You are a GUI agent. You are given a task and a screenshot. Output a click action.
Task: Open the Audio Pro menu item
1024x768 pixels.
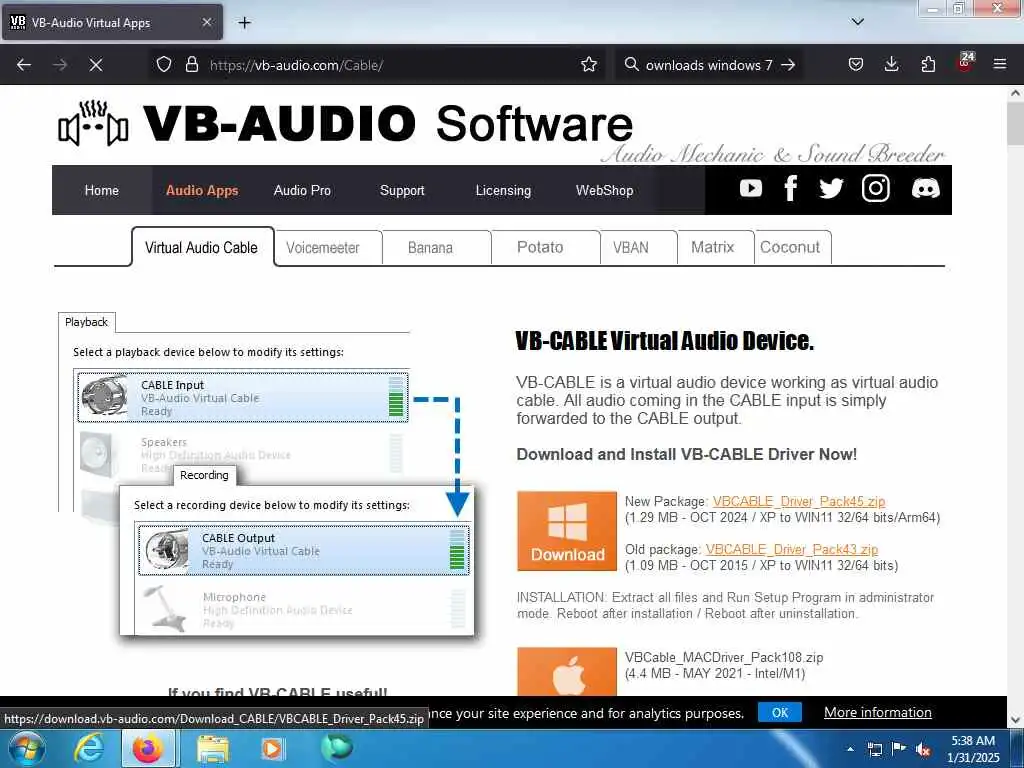point(302,190)
